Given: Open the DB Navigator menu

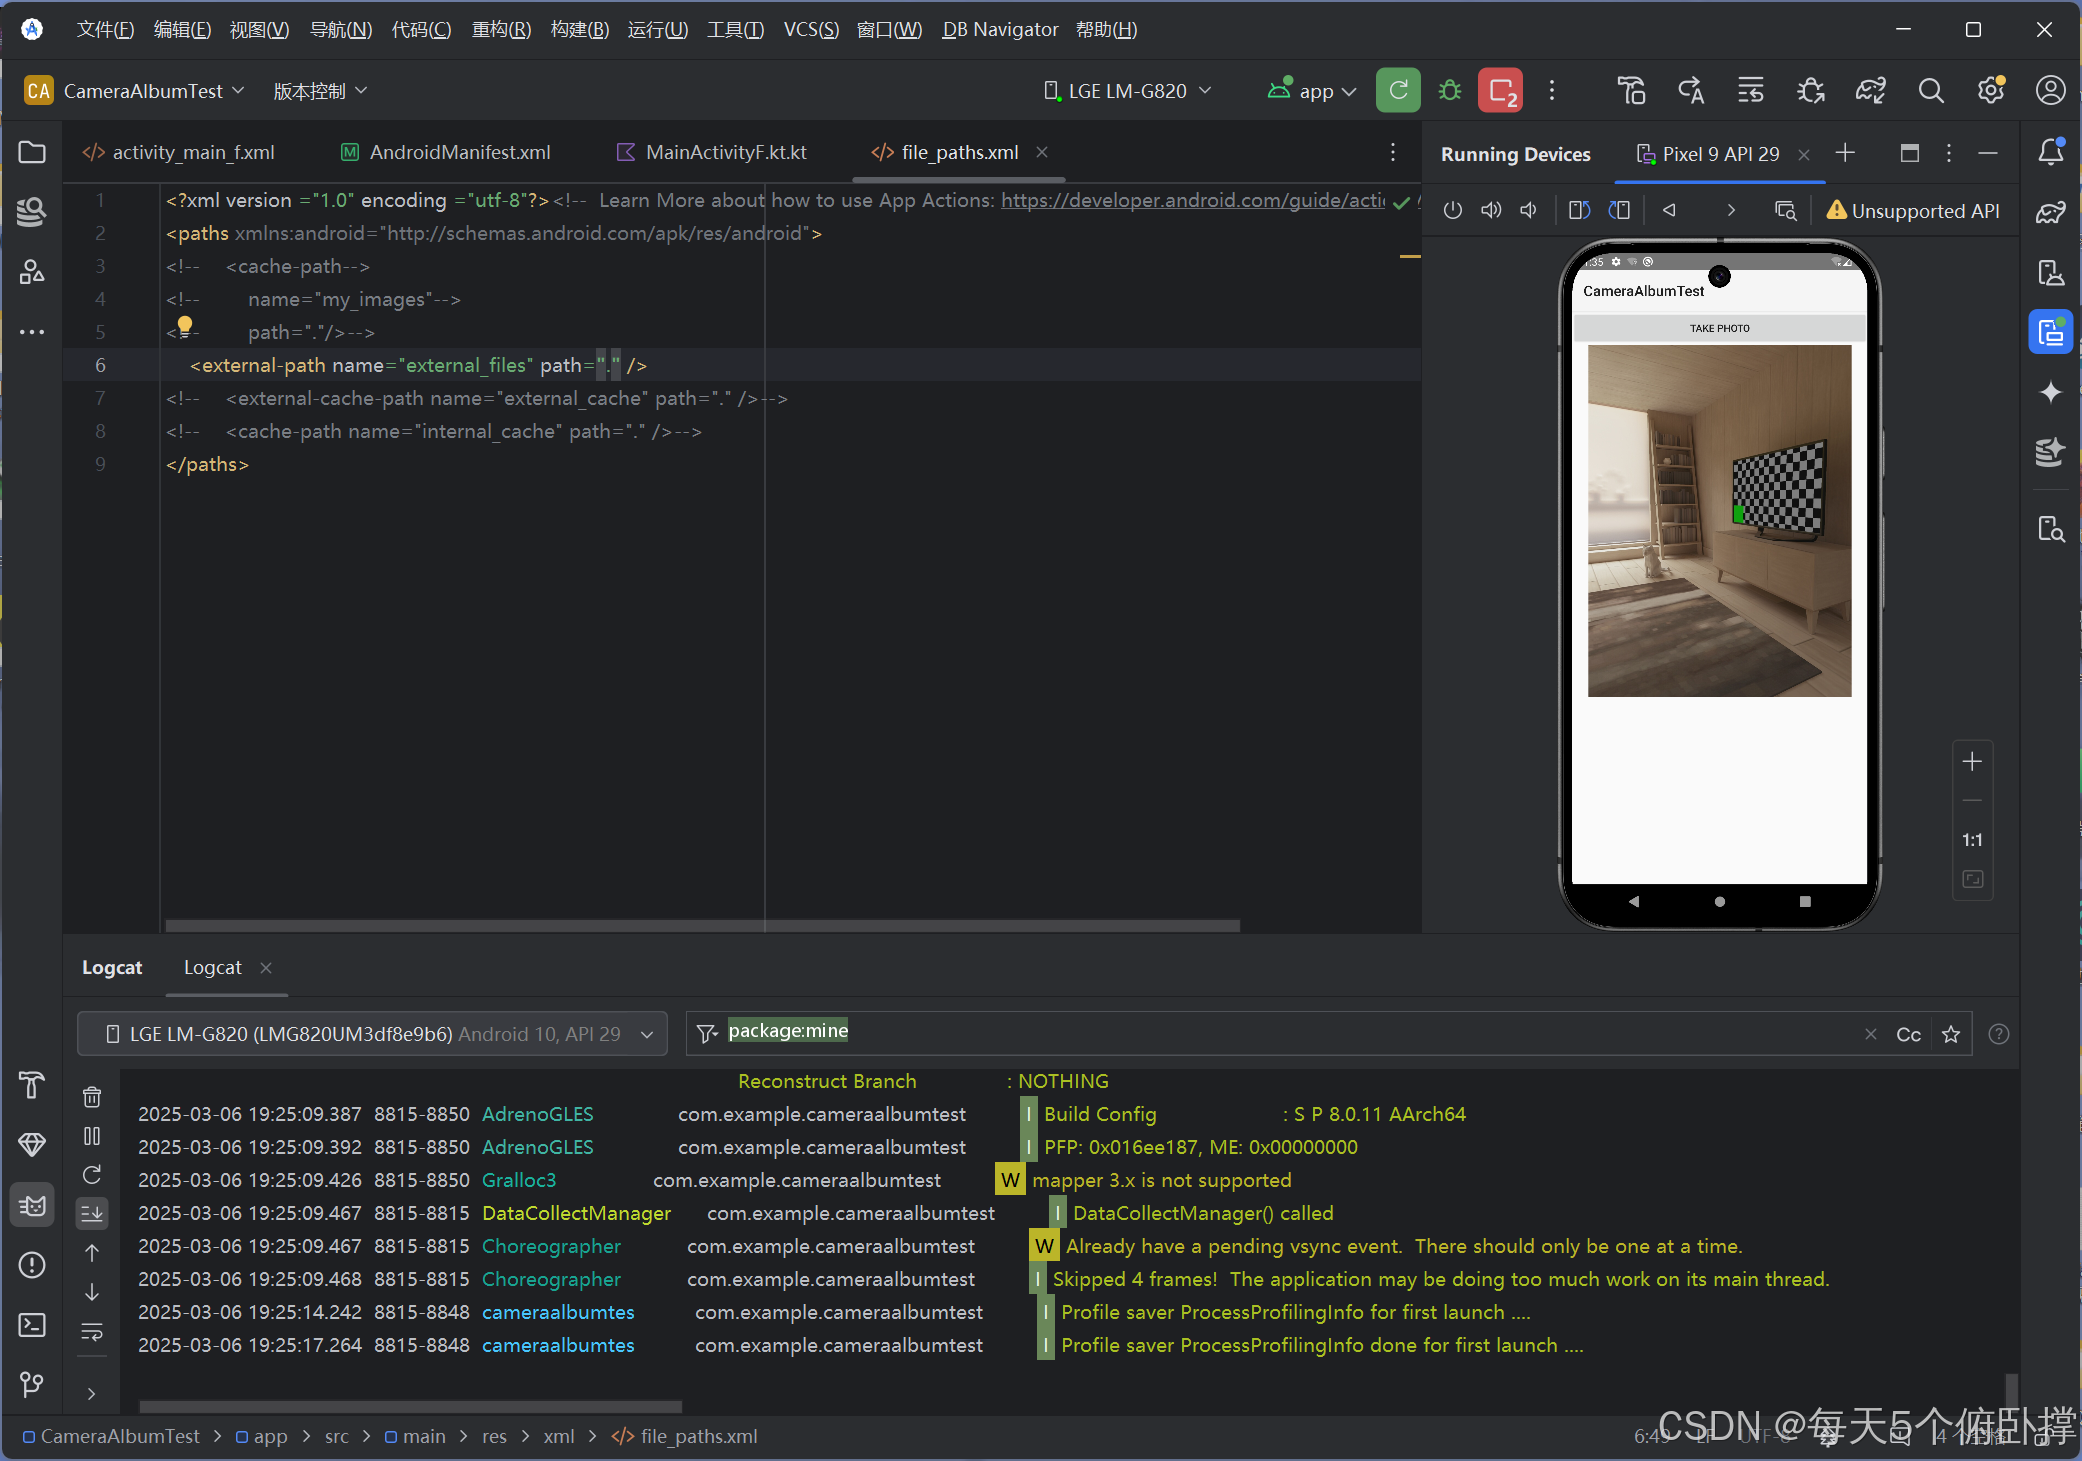Looking at the screenshot, I should pyautogui.click(x=999, y=29).
